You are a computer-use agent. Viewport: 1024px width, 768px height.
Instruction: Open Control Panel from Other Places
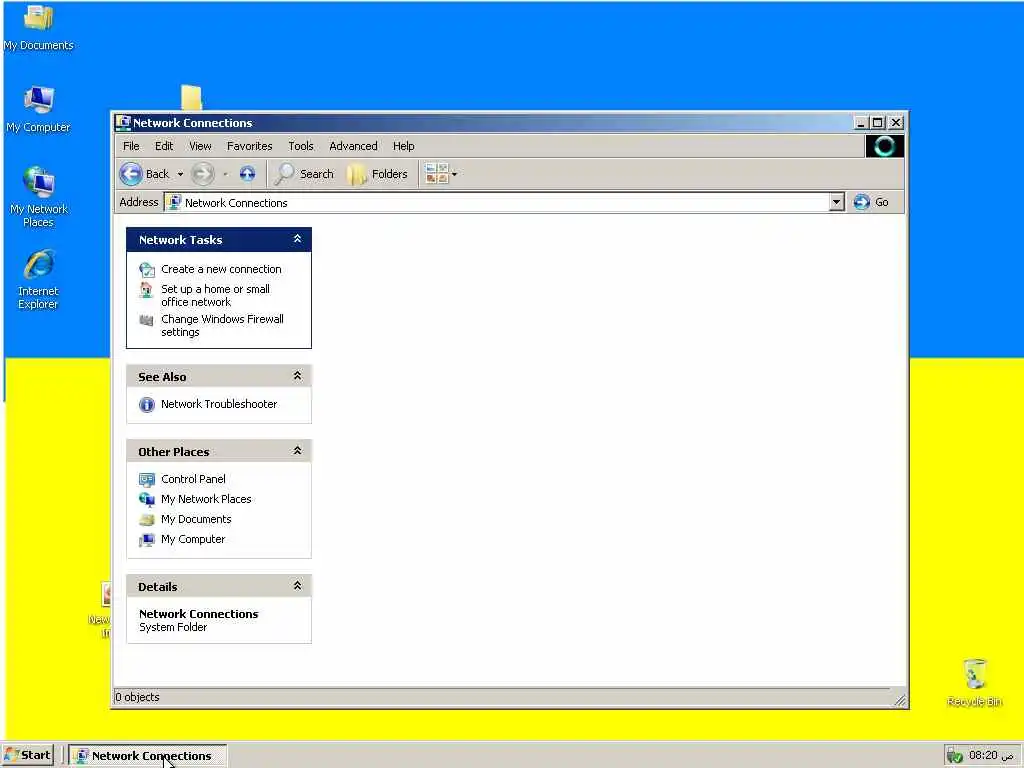coord(193,479)
